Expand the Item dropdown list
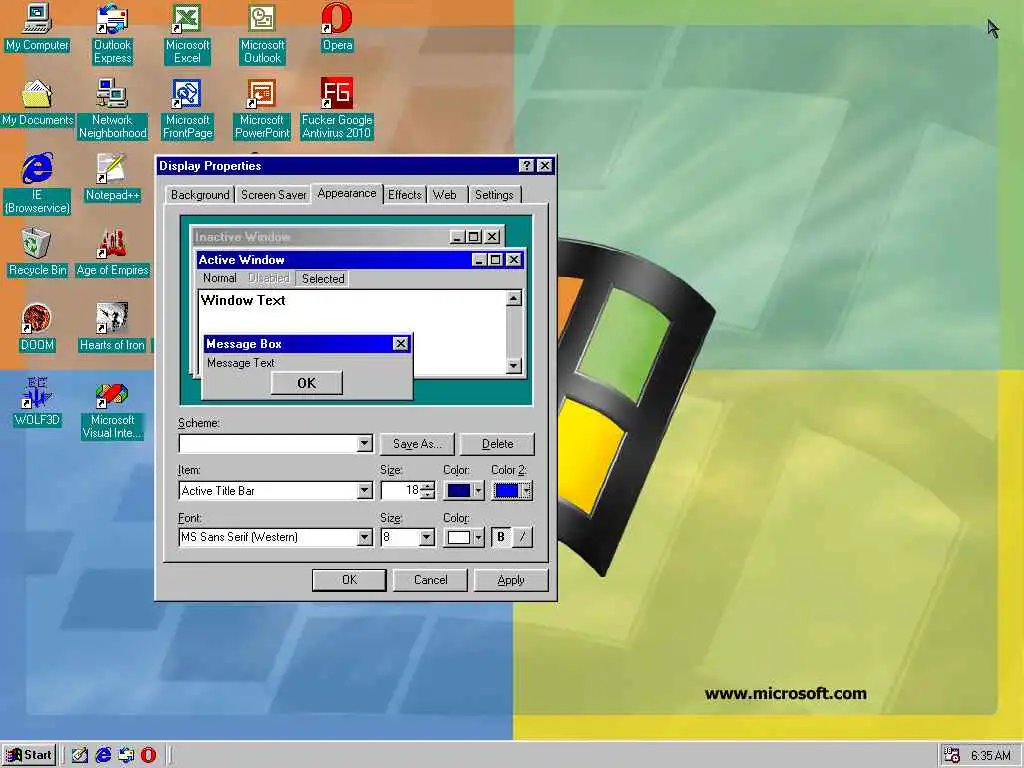Screen dimensions: 1024x768 pyautogui.click(x=364, y=490)
